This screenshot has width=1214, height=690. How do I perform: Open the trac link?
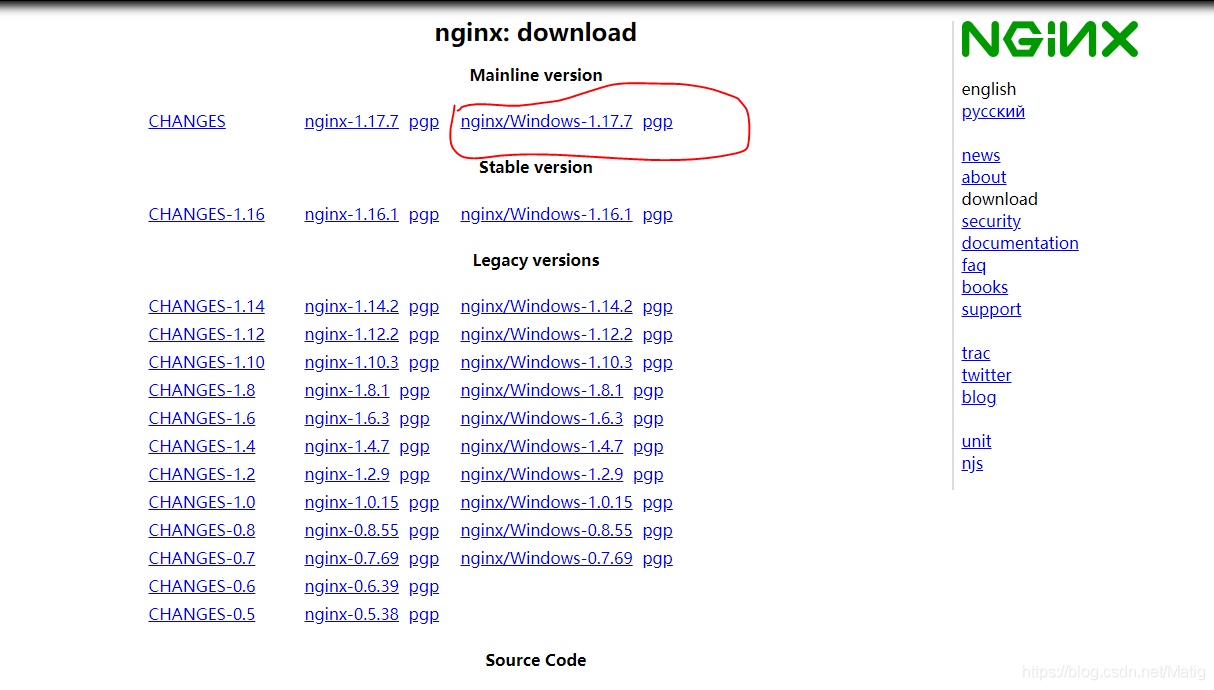click(976, 353)
